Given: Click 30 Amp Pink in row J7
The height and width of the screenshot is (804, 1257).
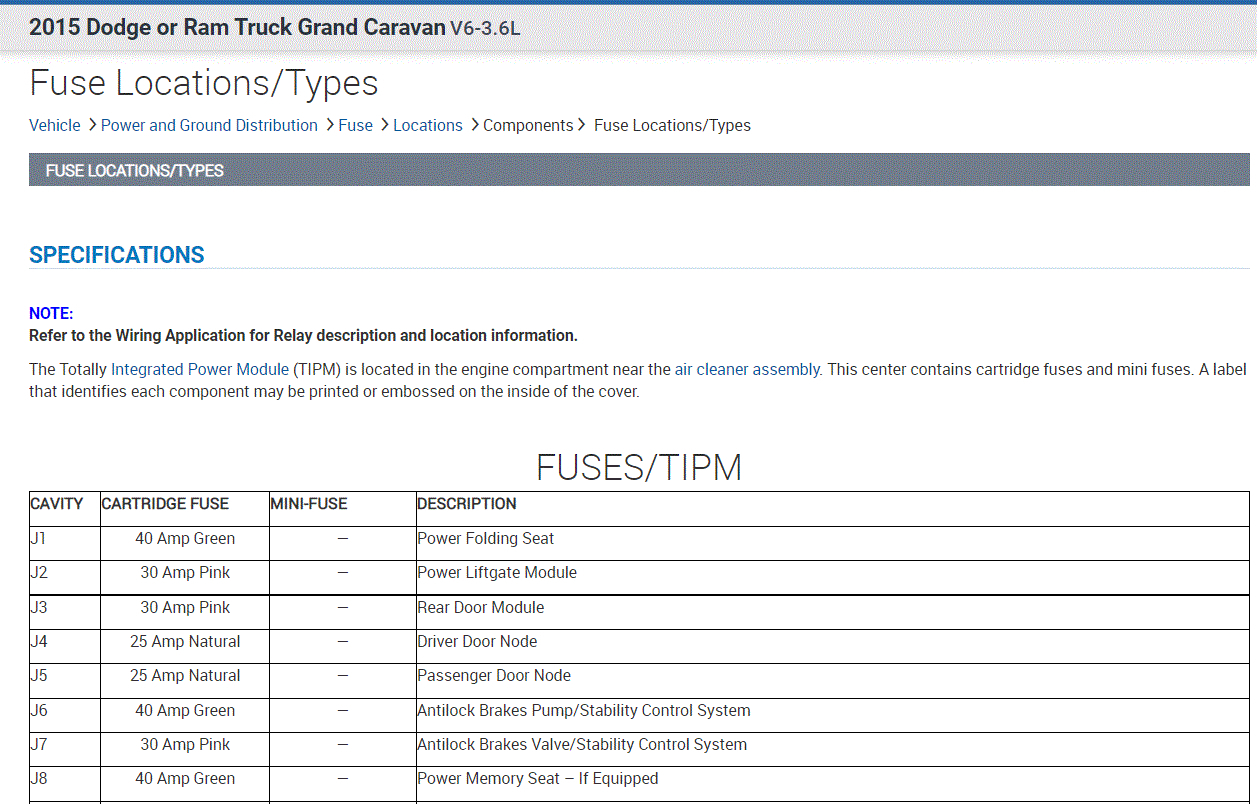Looking at the screenshot, I should point(185,745).
